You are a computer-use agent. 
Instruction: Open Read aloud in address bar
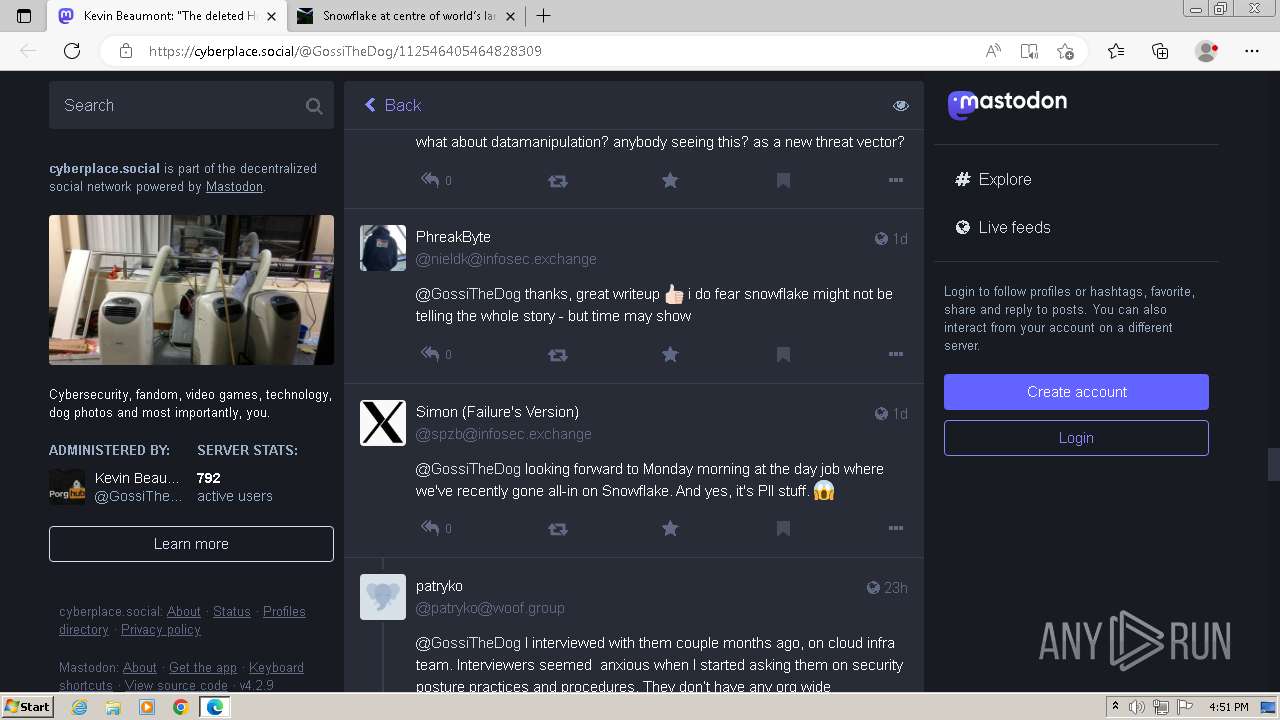[993, 51]
